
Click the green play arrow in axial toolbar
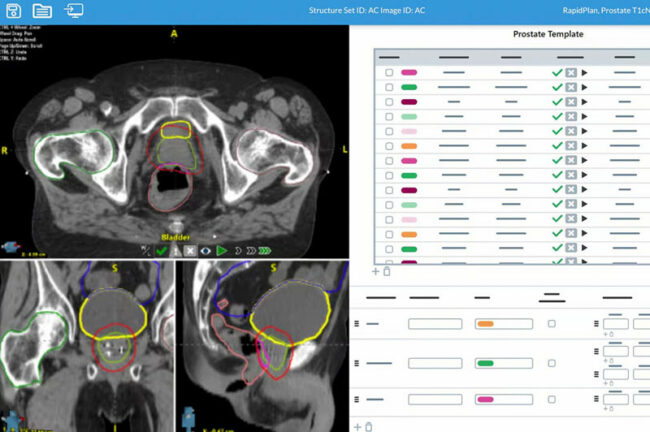(222, 251)
